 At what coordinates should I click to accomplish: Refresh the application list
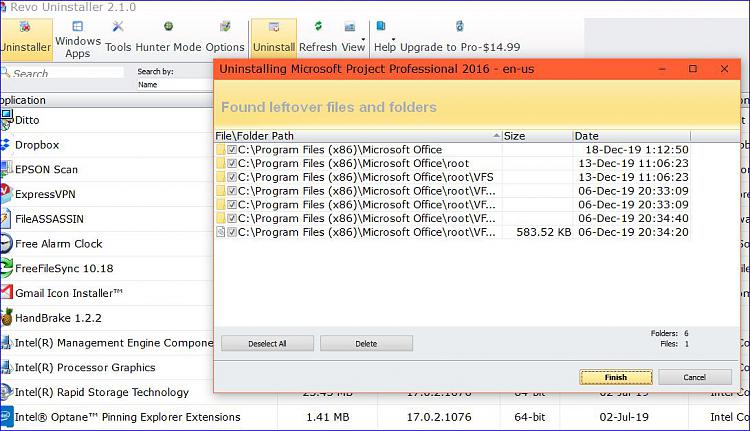pos(318,37)
